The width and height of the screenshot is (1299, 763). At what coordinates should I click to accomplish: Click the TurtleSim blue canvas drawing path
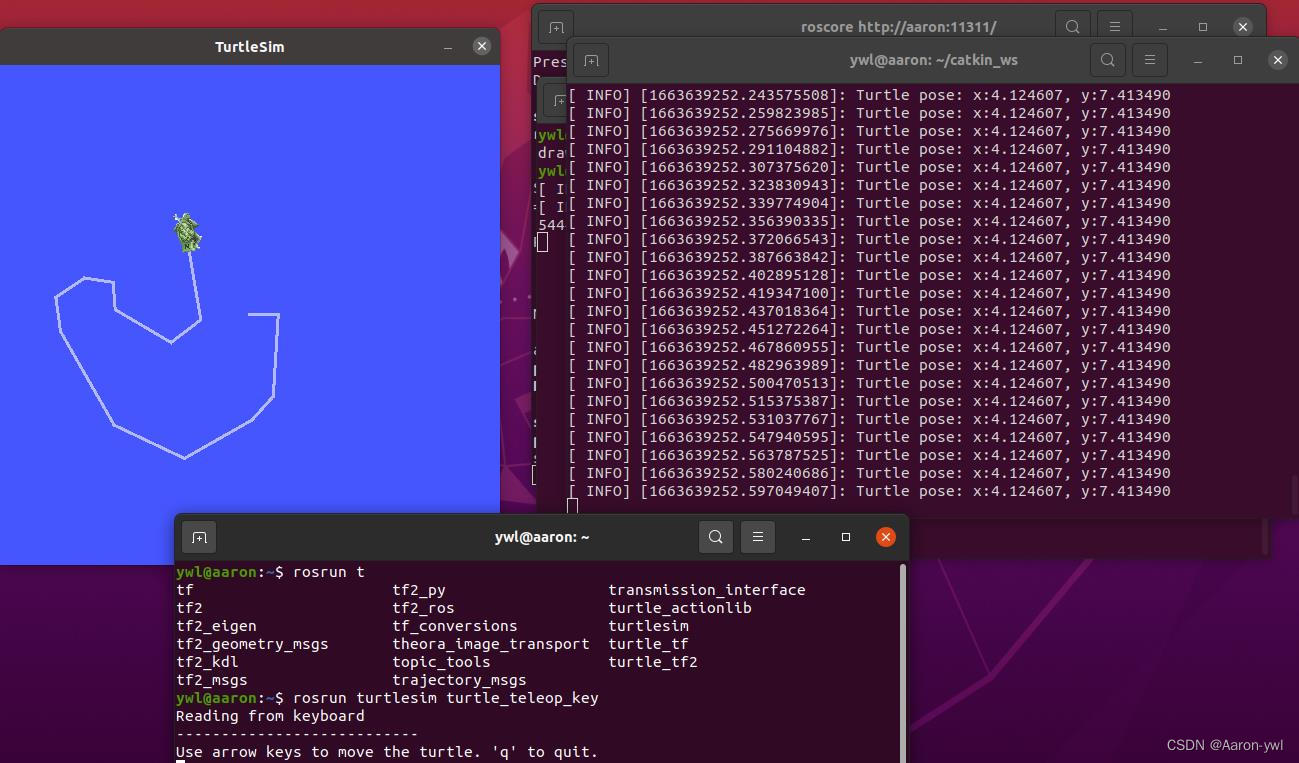coord(166,356)
